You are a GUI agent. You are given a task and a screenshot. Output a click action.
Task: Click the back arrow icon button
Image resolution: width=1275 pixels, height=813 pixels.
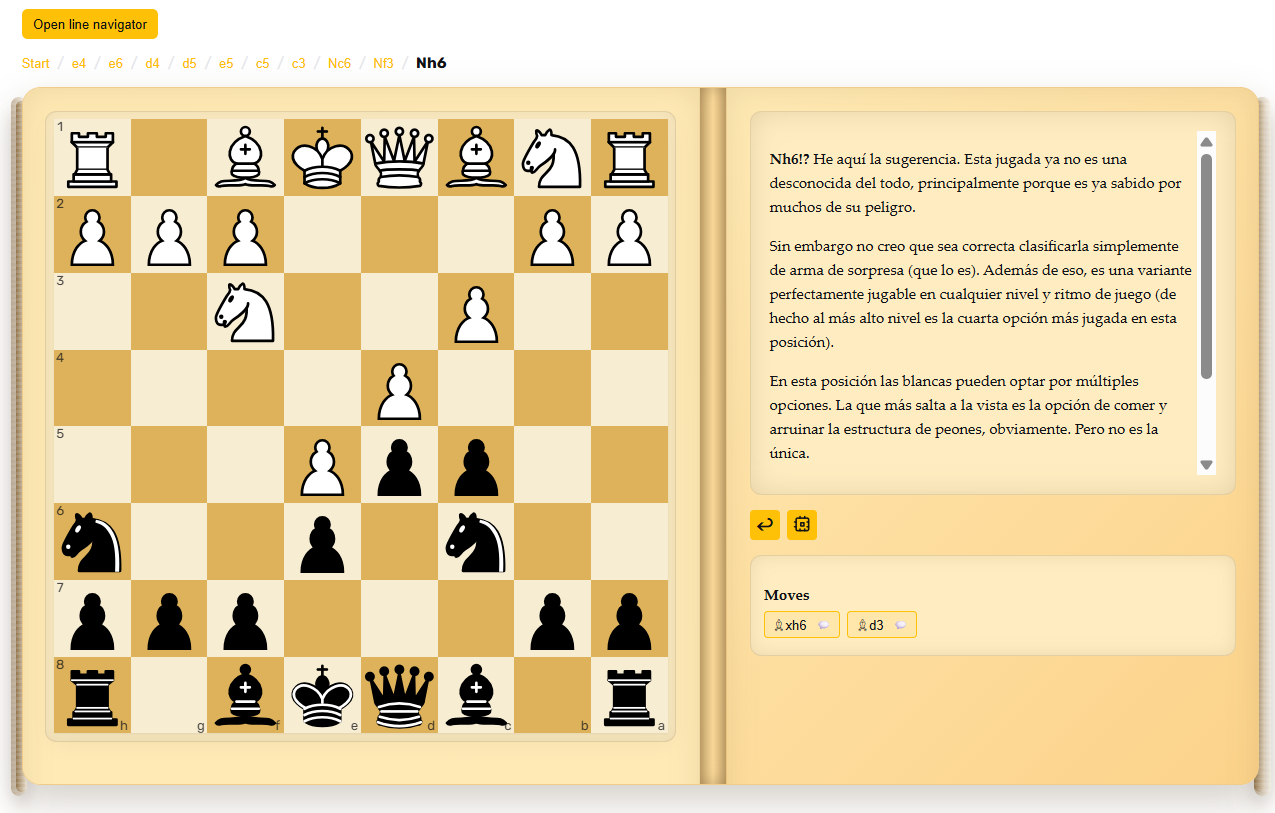point(765,524)
